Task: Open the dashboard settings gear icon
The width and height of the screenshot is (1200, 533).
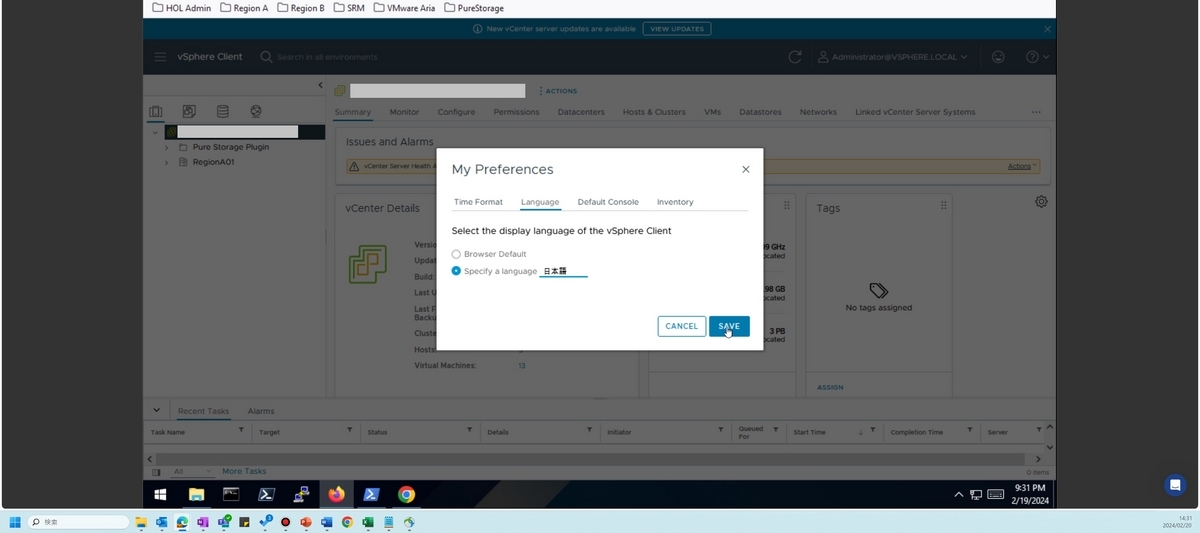Action: pos(1041,202)
